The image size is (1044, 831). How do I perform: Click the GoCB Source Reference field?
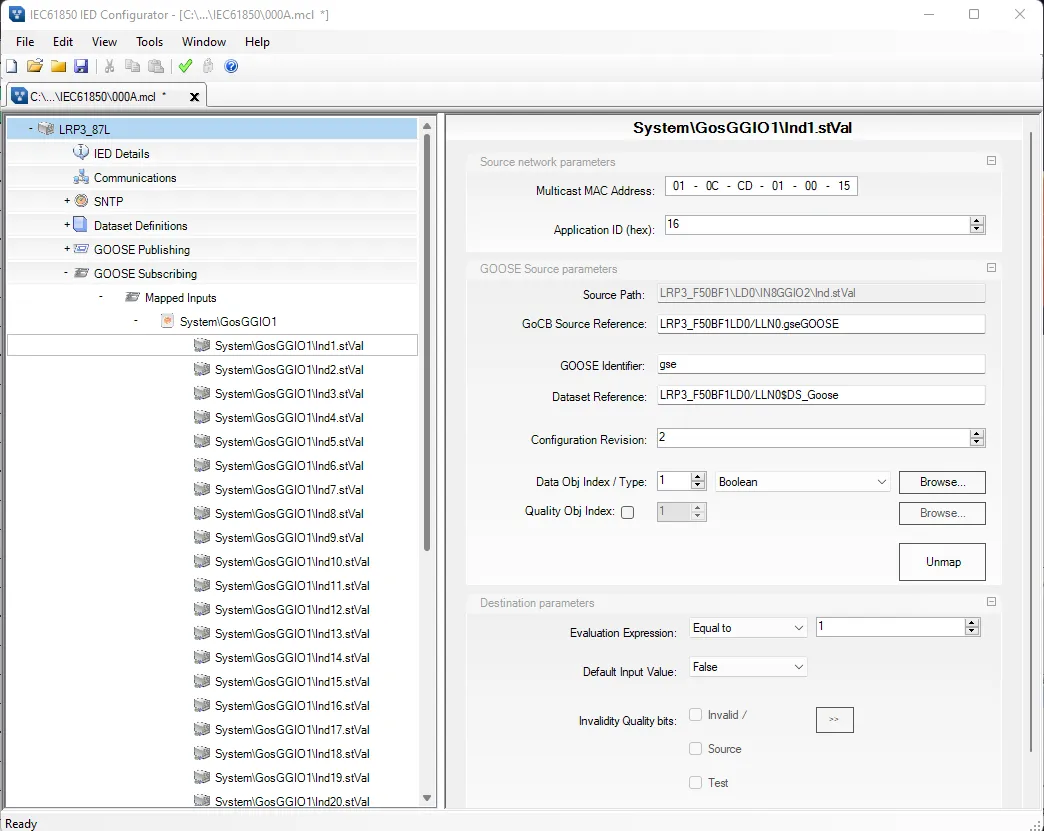(821, 324)
